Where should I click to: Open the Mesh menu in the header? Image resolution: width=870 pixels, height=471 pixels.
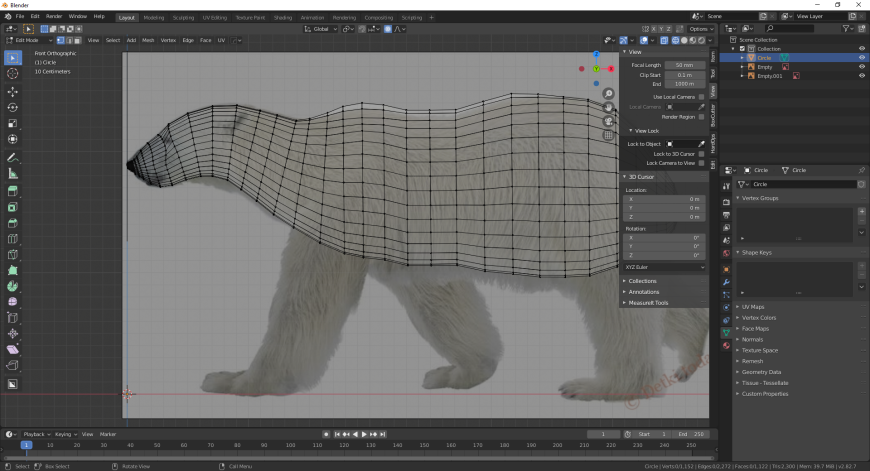(147, 40)
